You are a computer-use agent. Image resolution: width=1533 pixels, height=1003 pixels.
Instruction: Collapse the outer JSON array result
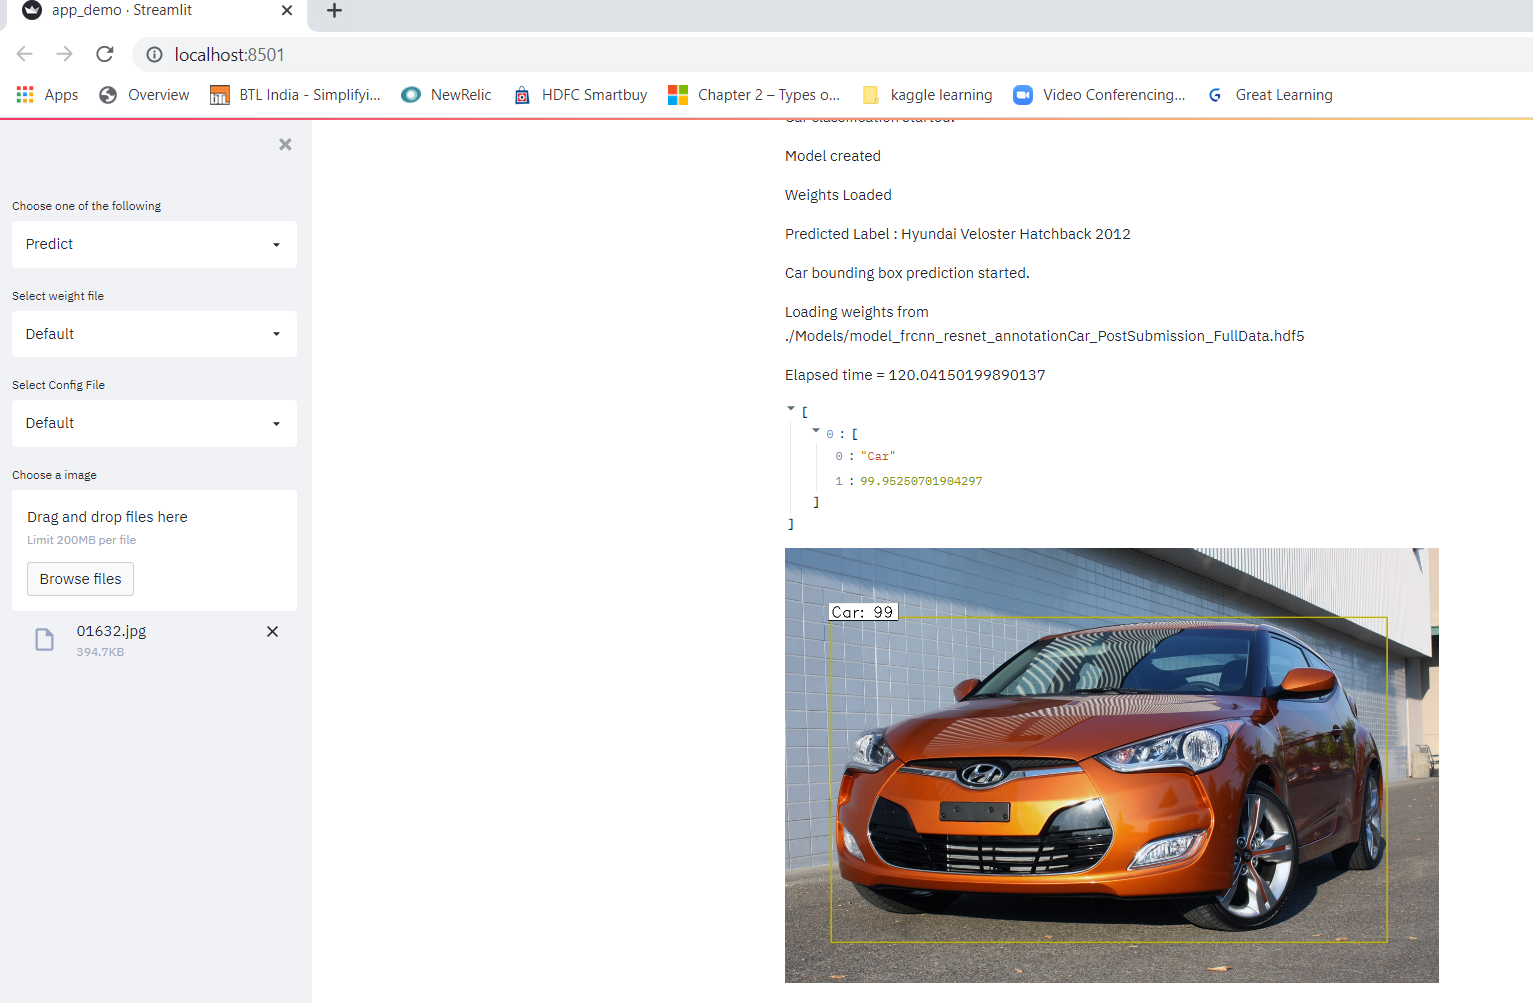tap(790, 408)
